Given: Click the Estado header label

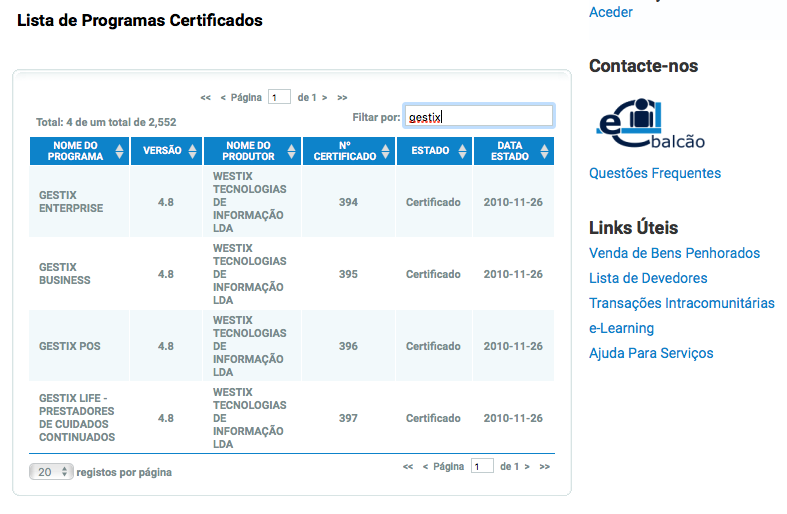Looking at the screenshot, I should [x=430, y=151].
